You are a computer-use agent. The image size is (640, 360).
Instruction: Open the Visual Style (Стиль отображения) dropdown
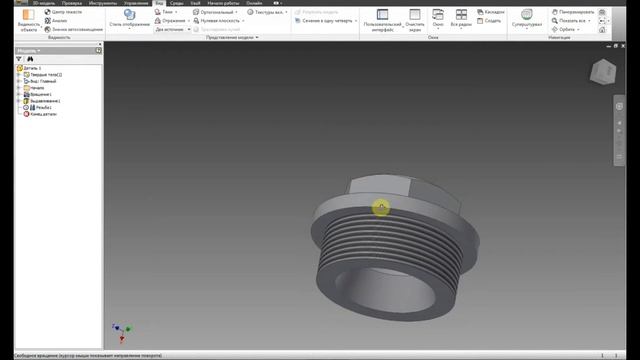[129, 19]
